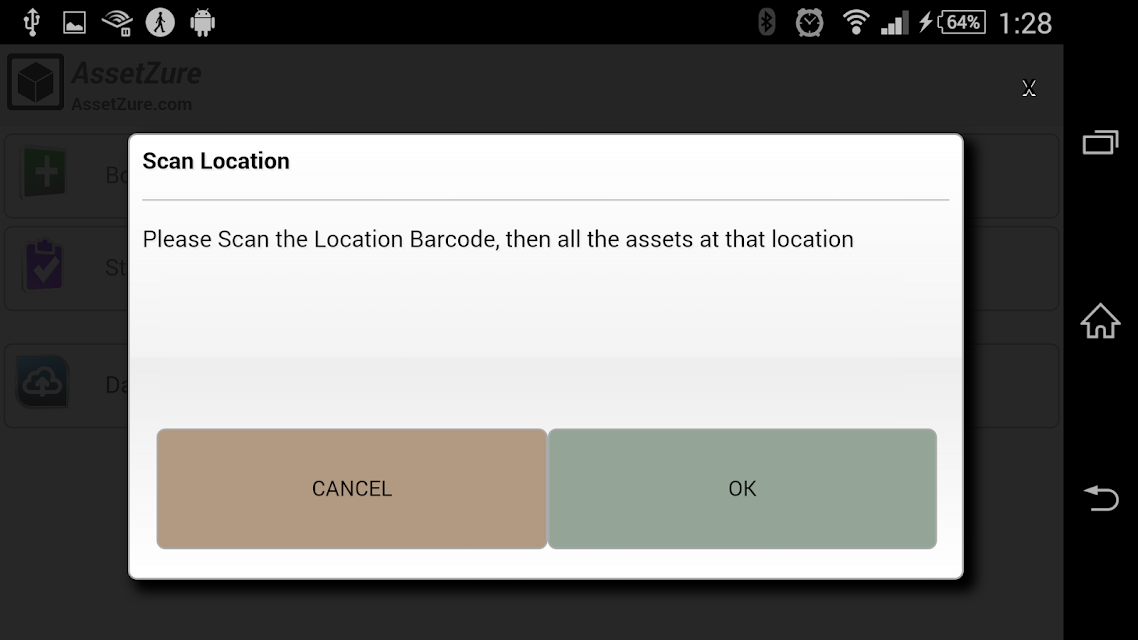Viewport: 1138px width, 640px height.
Task: Cancel the Scan Location dialog
Action: pyautogui.click(x=351, y=488)
